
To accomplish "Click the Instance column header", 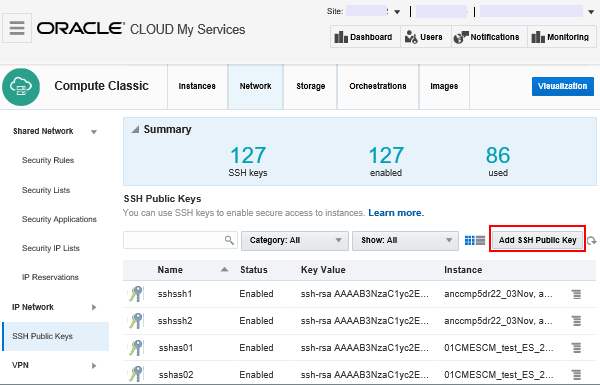I will [x=463, y=270].
